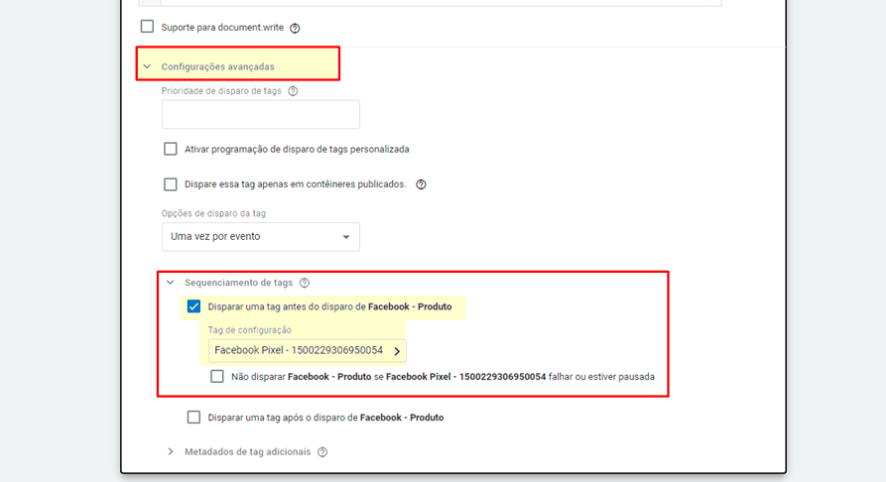Click help icon beside Prioridade de disparo de tags
Screen dimensions: 886x482
click(x=293, y=91)
